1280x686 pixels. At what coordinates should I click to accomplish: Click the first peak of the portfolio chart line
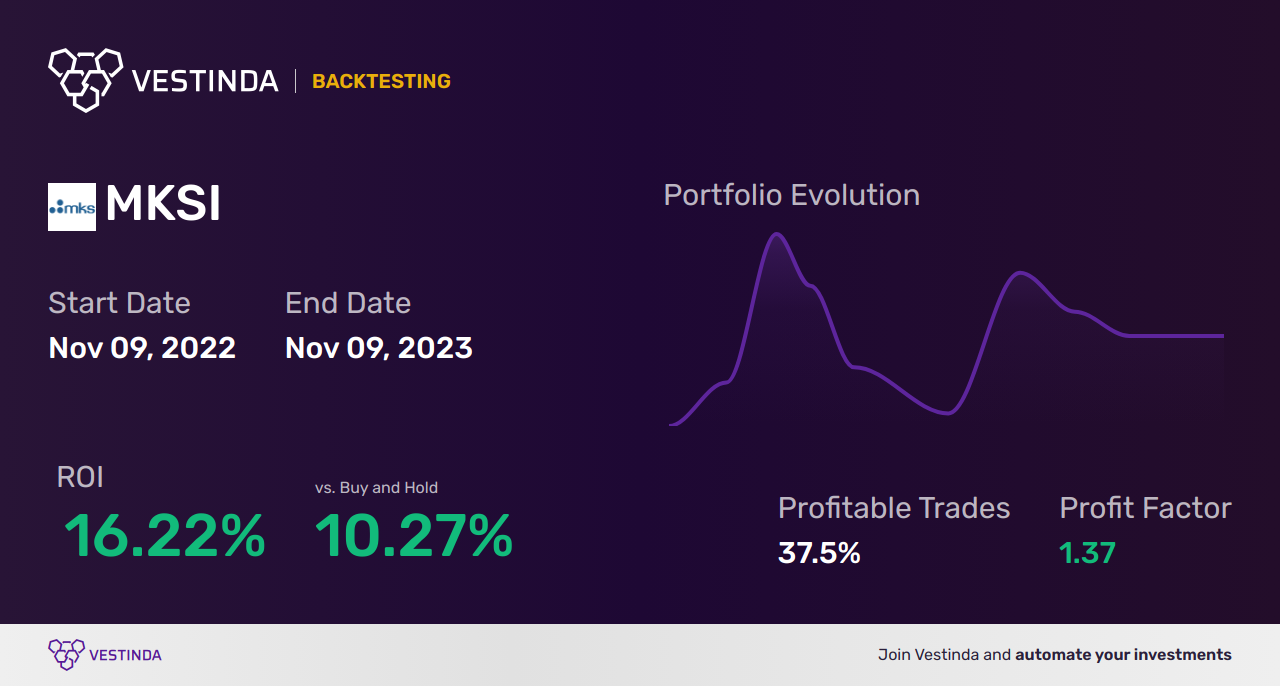(x=776, y=235)
